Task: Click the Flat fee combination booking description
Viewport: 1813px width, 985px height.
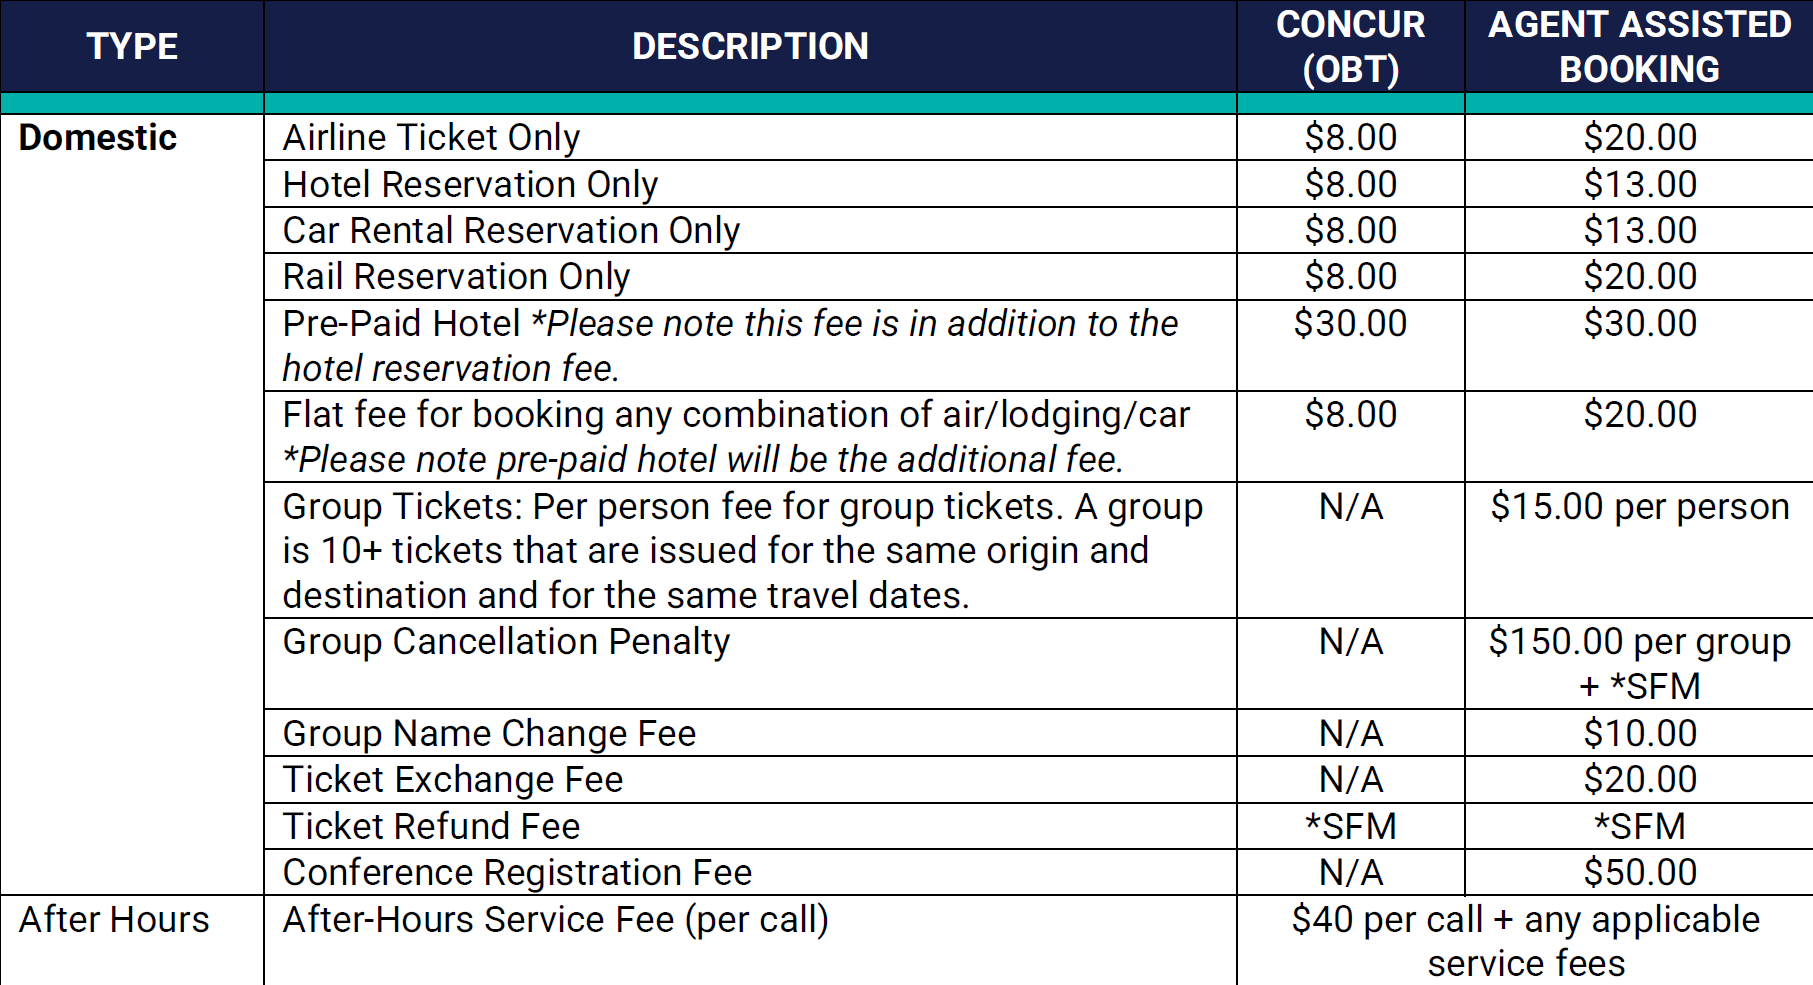Action: [736, 437]
